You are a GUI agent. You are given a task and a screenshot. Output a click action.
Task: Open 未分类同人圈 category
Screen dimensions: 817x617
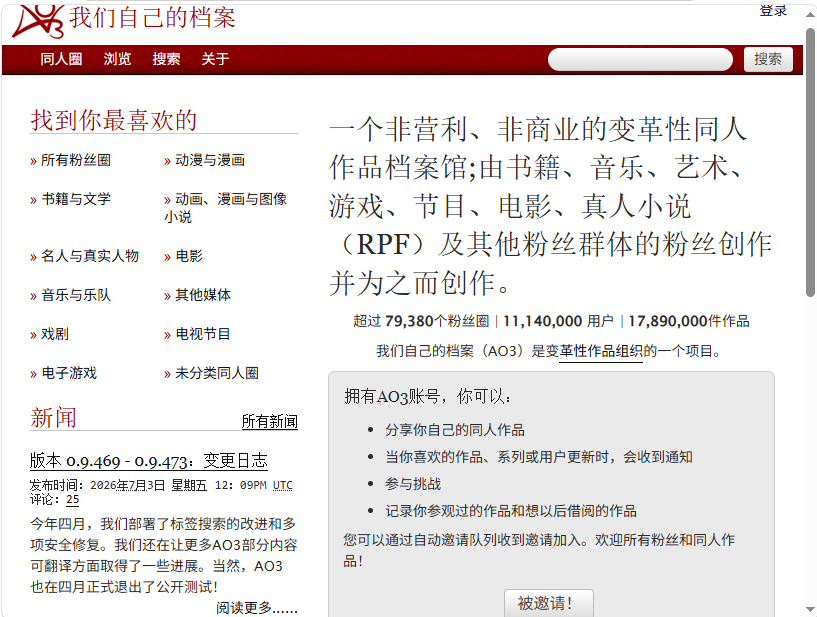tap(217, 373)
